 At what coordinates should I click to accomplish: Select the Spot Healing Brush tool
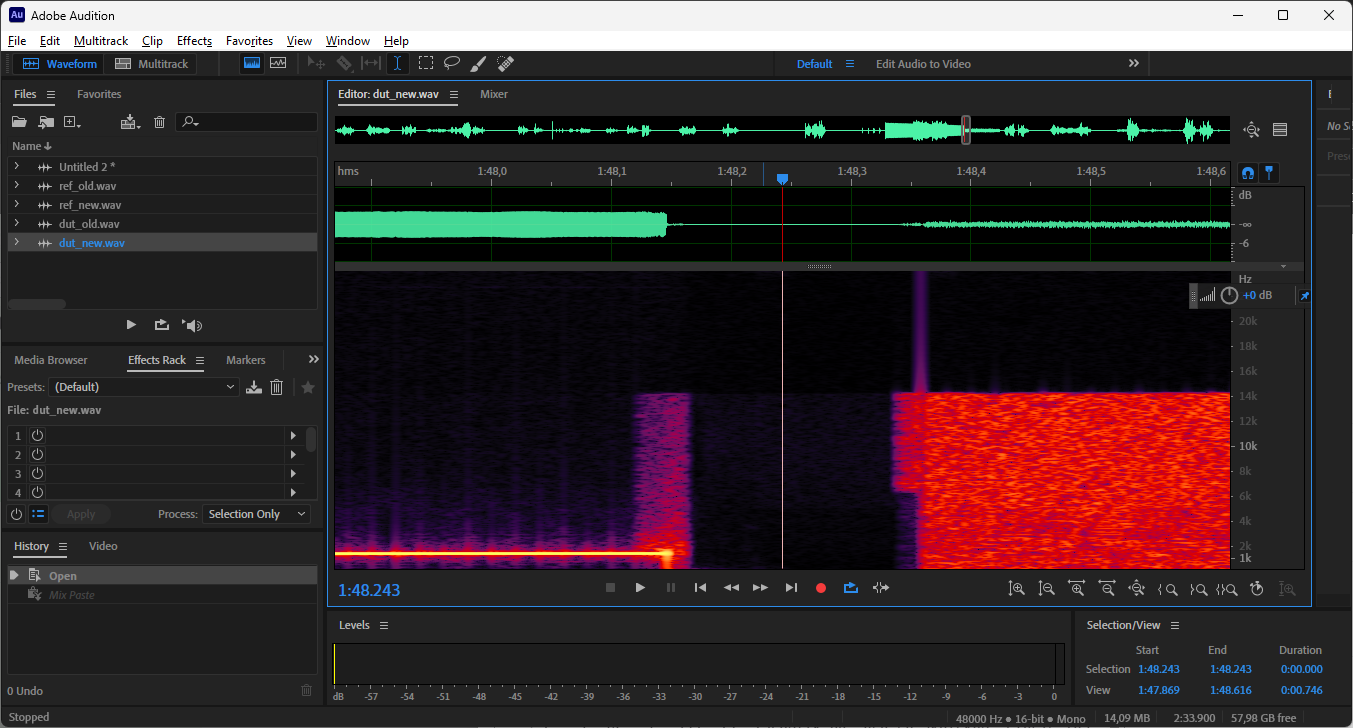506,63
